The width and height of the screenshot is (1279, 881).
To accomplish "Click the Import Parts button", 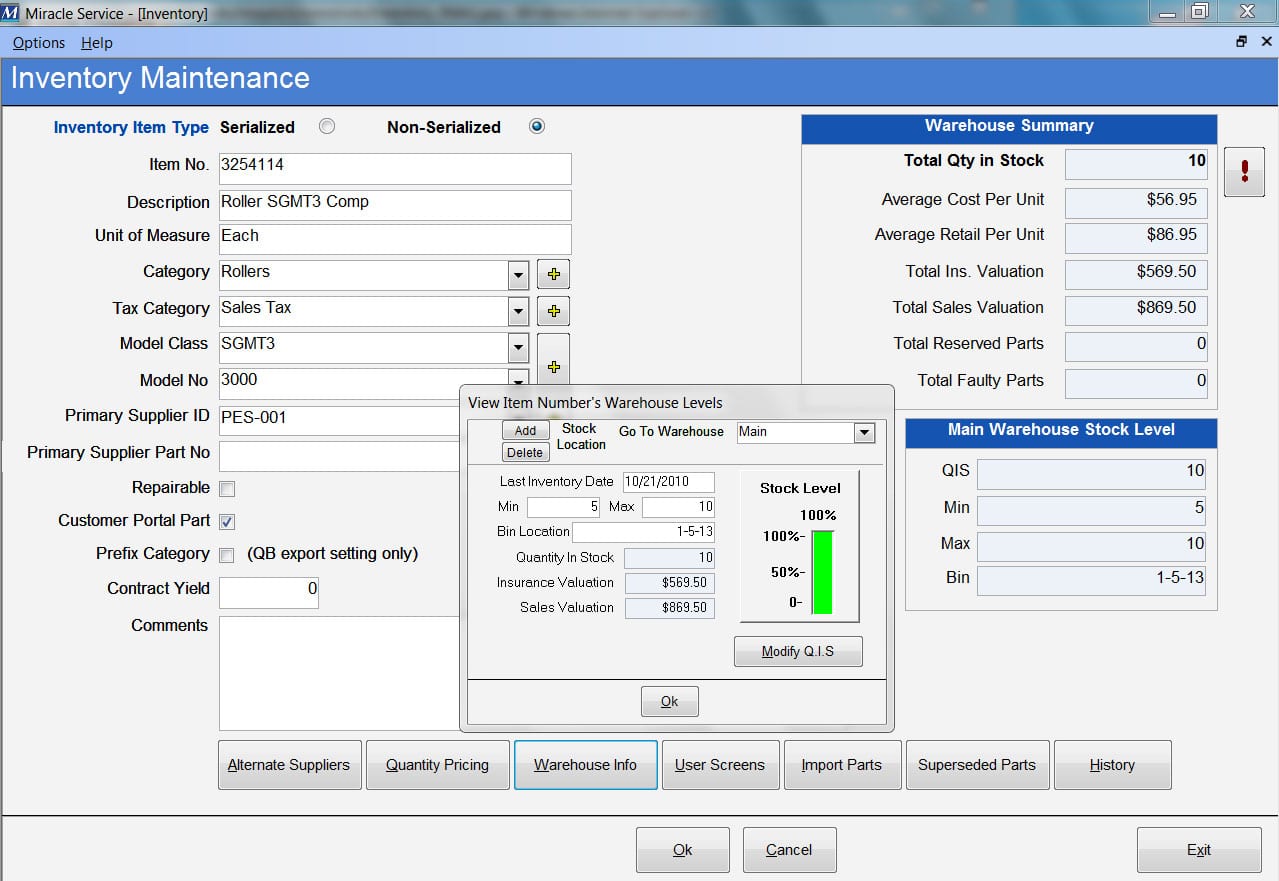I will (842, 765).
